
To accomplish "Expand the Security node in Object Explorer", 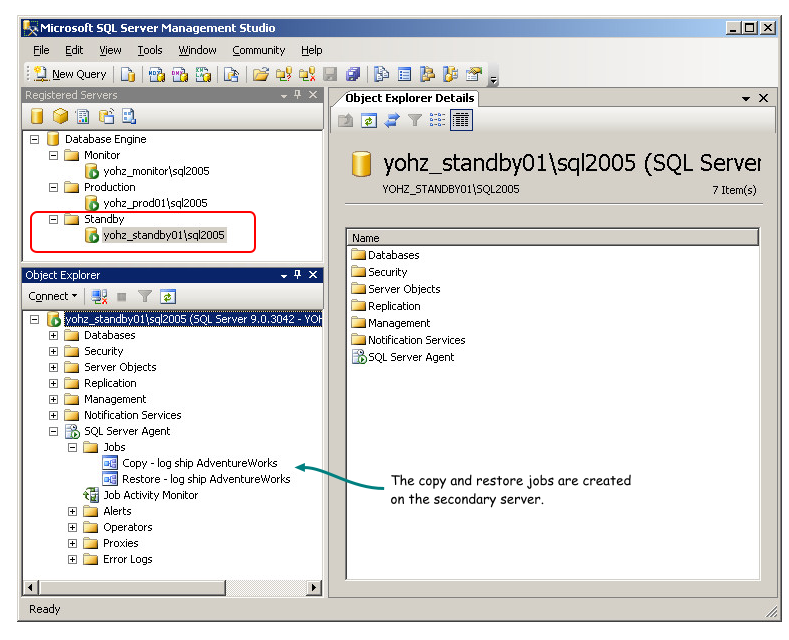I will pos(53,352).
